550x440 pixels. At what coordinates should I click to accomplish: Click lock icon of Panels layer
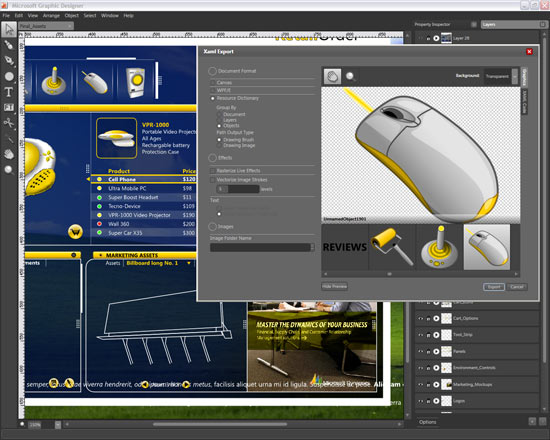point(428,352)
